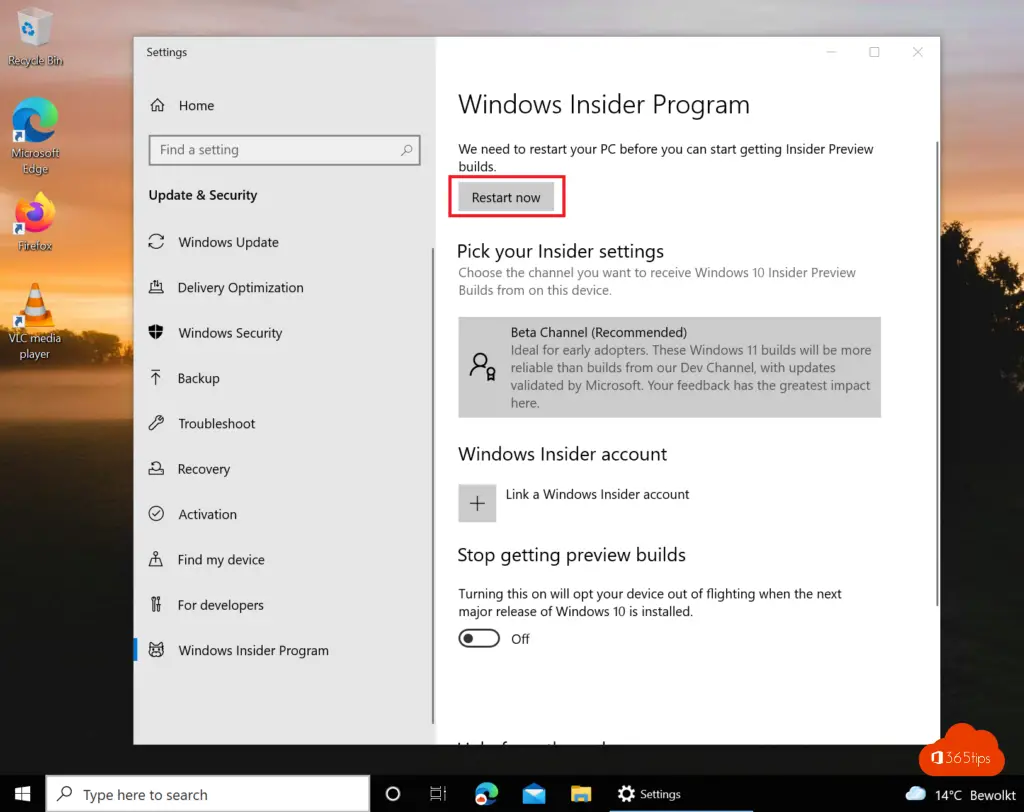Toggle off Stop getting preview builds switch
Viewport: 1024px width, 812px height.
coord(479,637)
